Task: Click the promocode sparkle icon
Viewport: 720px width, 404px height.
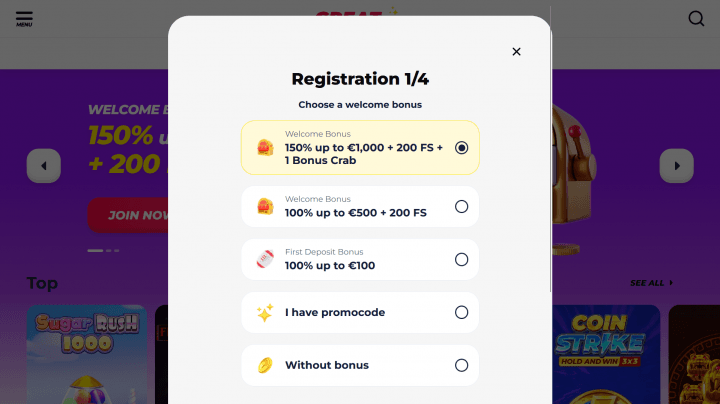Action: point(265,313)
